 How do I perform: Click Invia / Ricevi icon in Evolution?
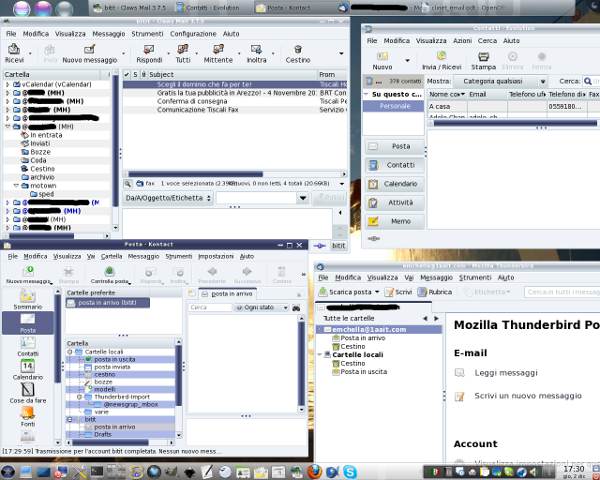pos(441,56)
